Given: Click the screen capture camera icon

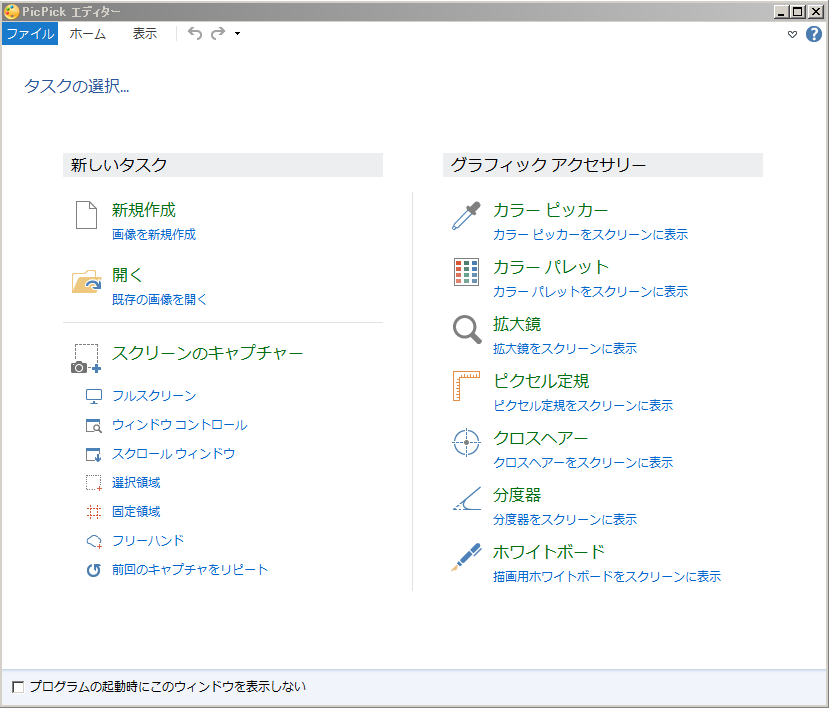Looking at the screenshot, I should pyautogui.click(x=86, y=358).
